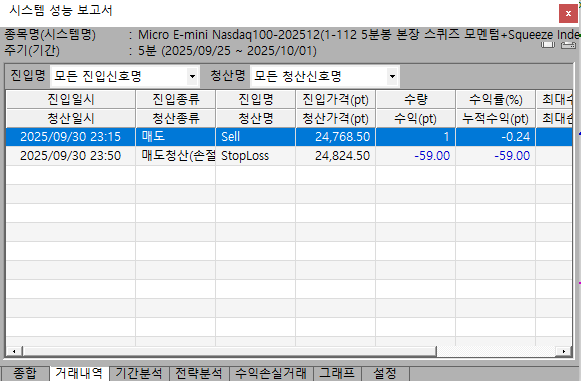Expand the 진입명 signal dropdown arrow

click(192, 76)
